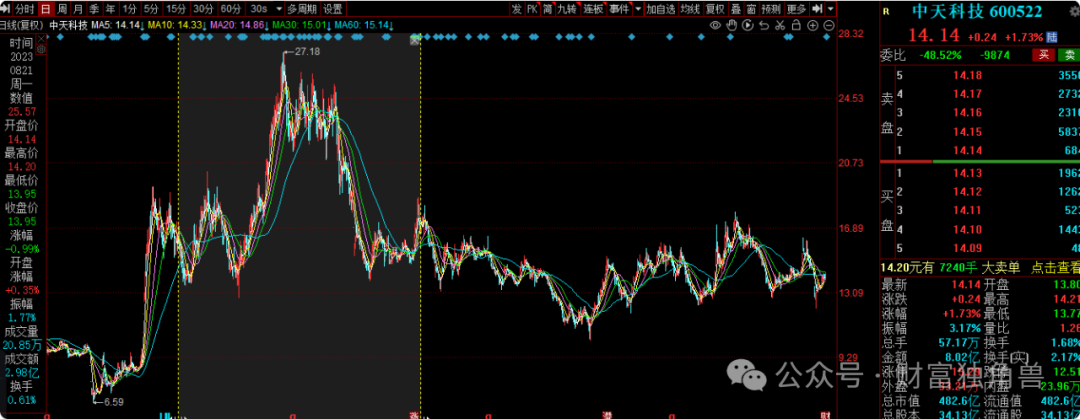Toggle the 连板 indicator button
Screen dimensions: 1080x419
coord(593,9)
